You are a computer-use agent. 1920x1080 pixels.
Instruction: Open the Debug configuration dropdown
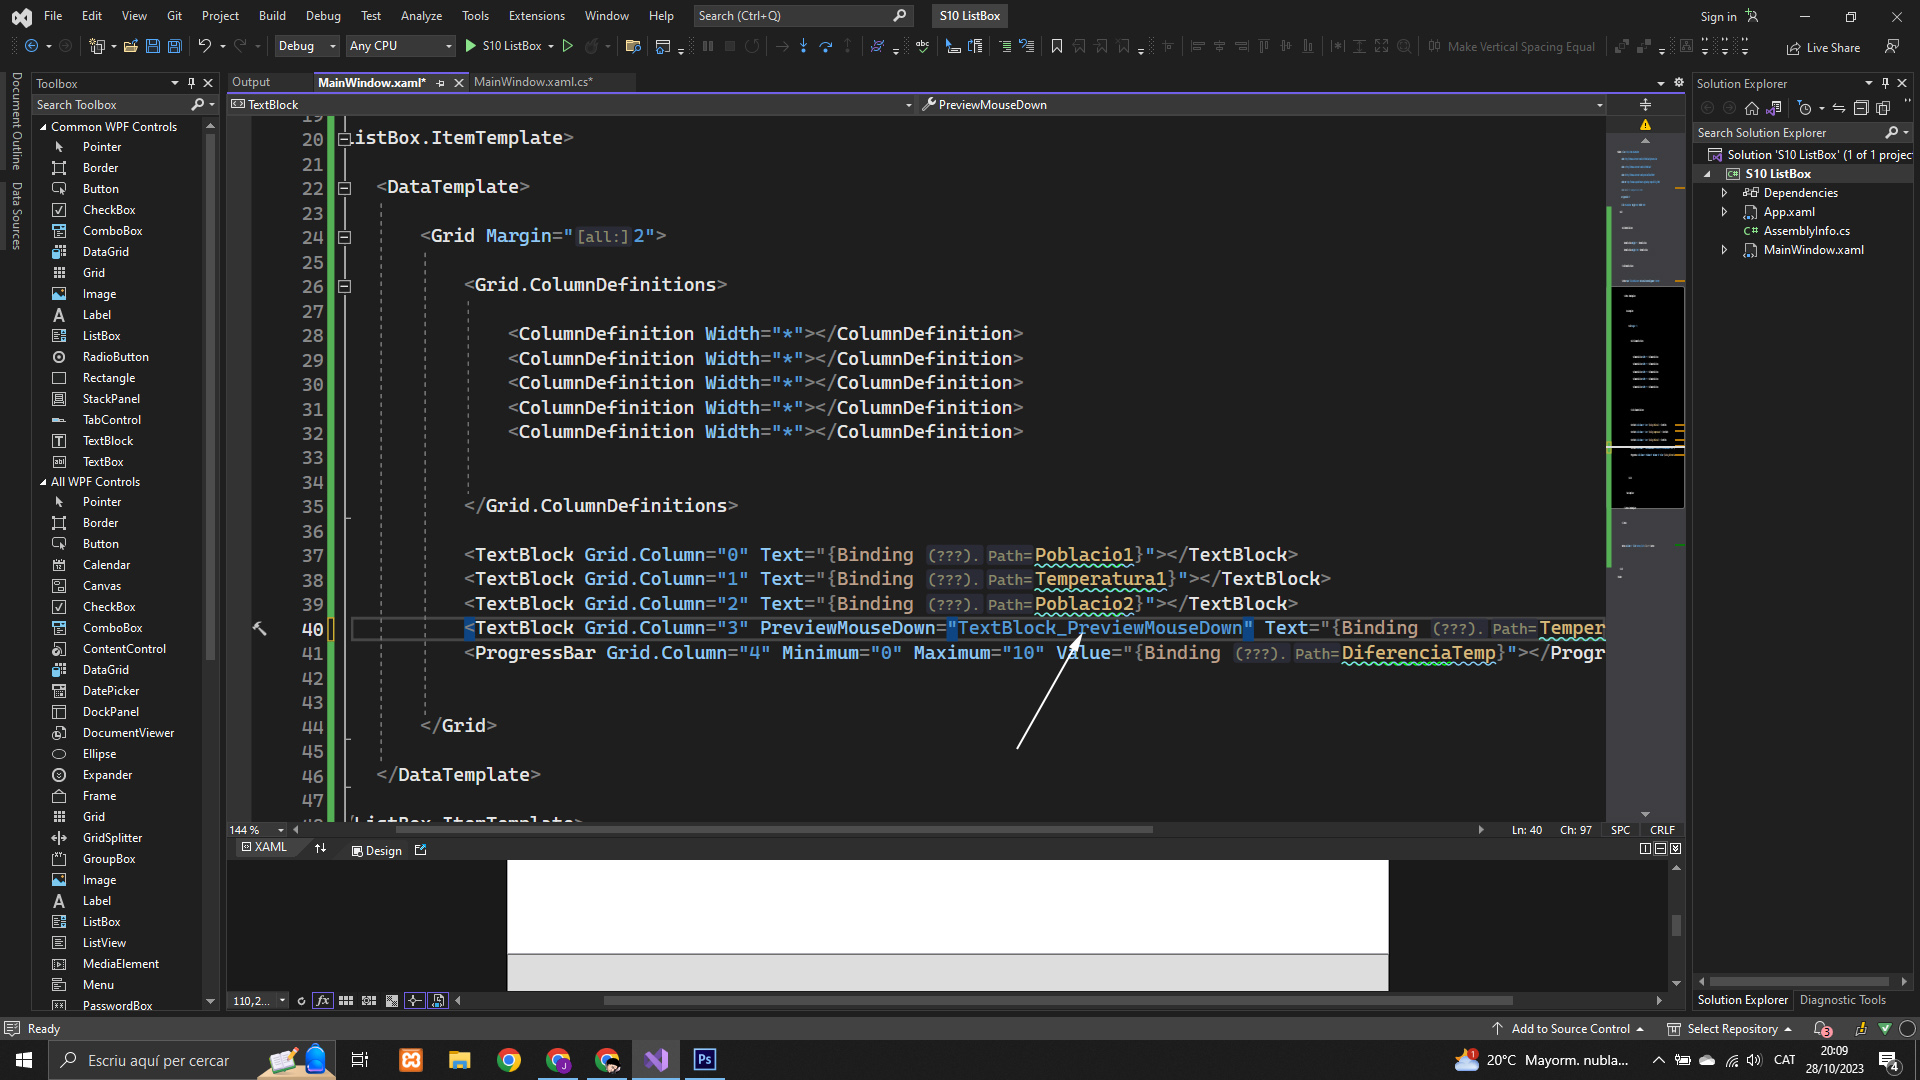[307, 46]
